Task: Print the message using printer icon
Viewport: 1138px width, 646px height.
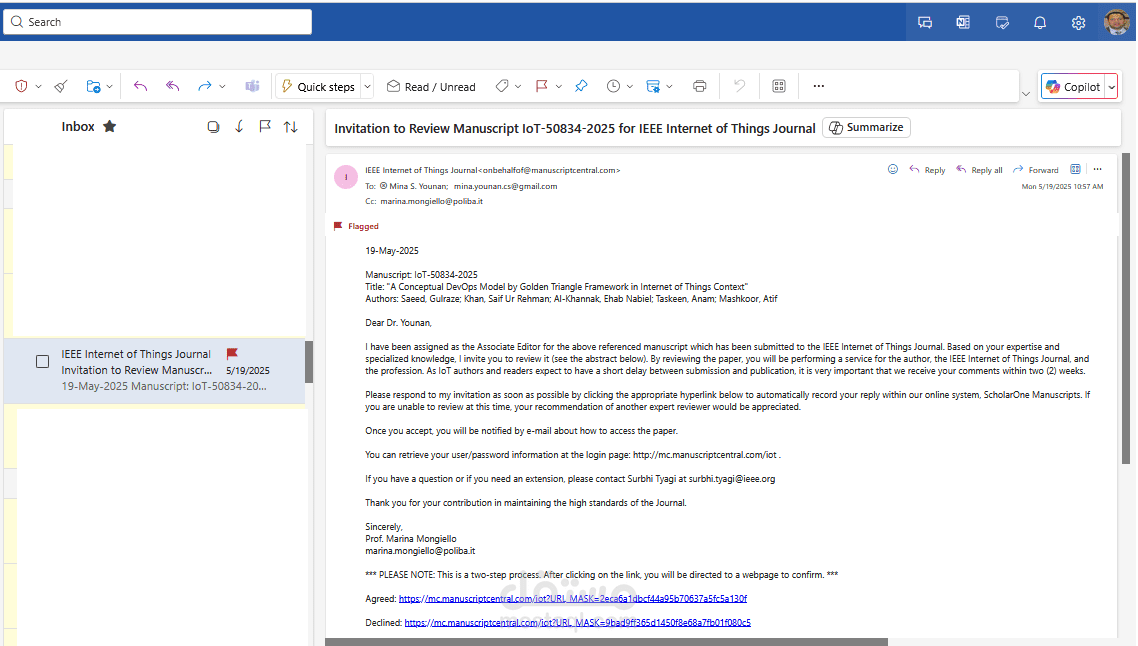Action: (x=700, y=86)
